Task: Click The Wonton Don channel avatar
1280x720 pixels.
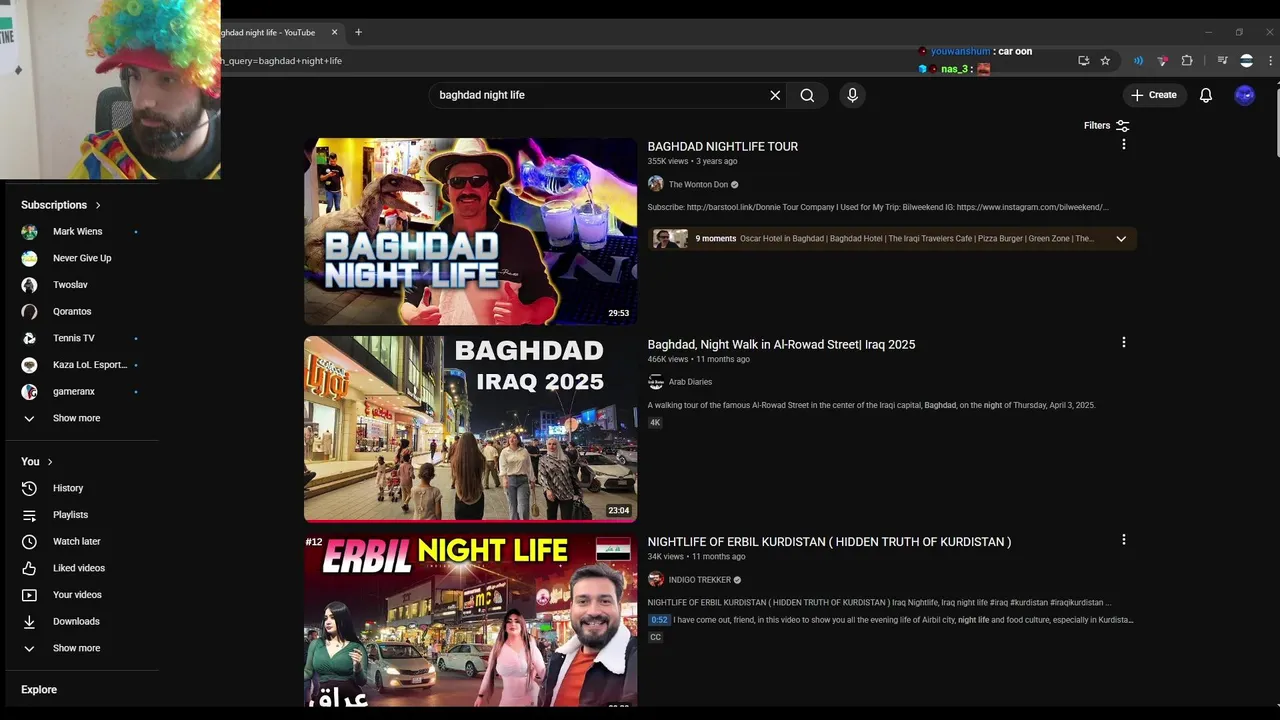Action: tap(656, 184)
